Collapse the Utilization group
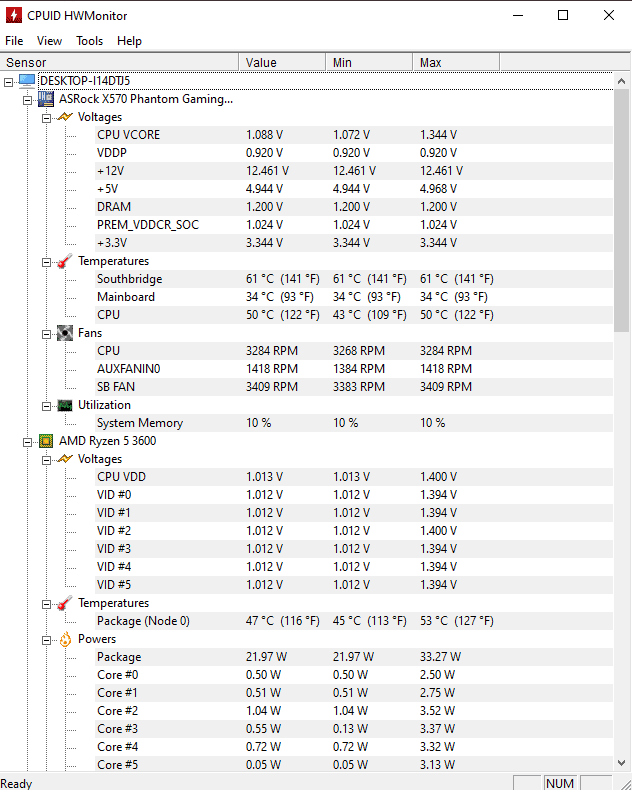The height and width of the screenshot is (790, 632). tap(47, 407)
